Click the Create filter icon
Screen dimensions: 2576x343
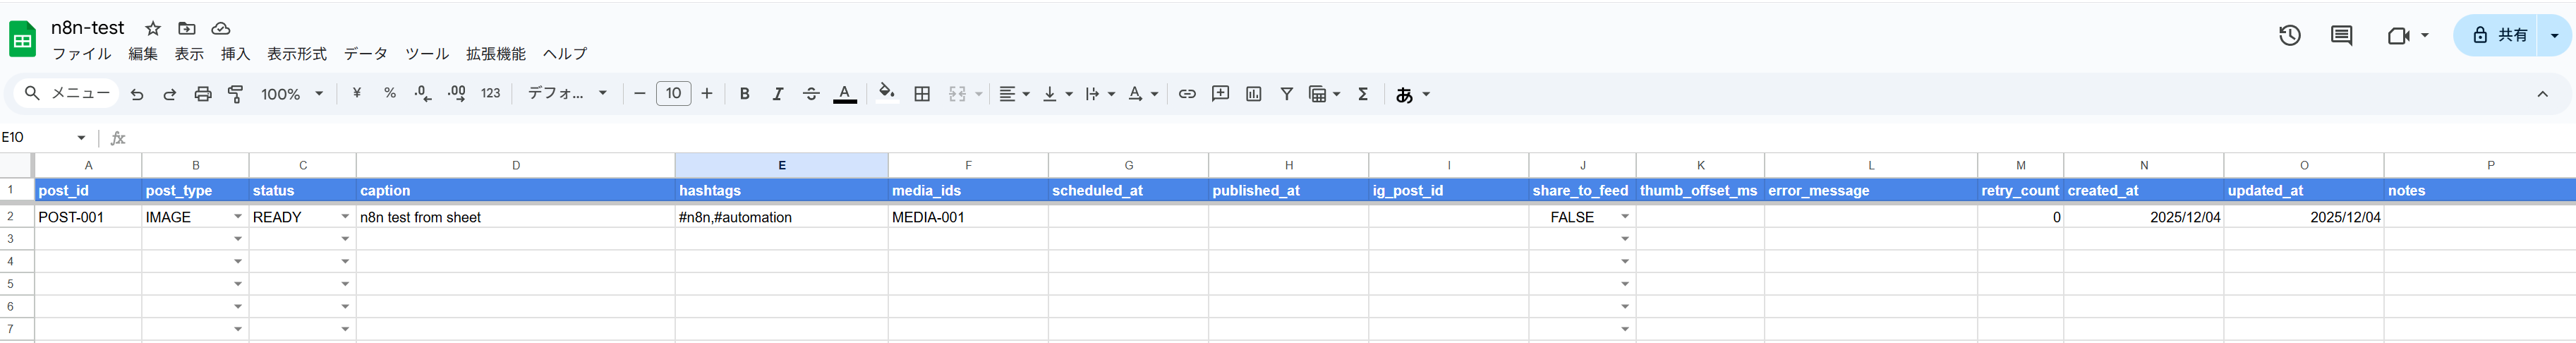point(1286,94)
